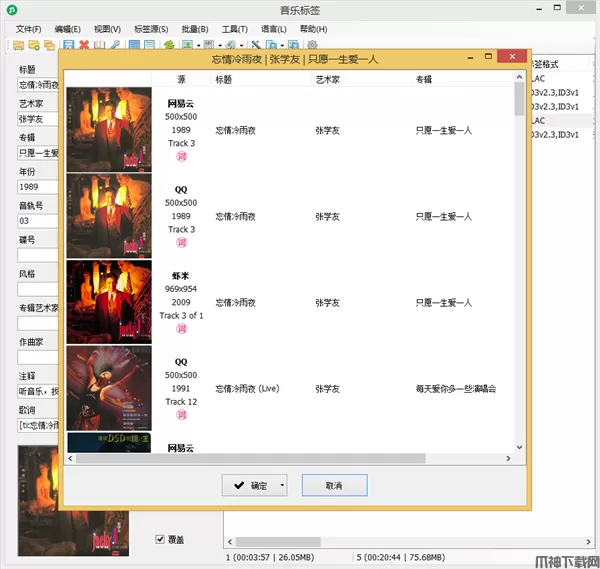600x569 pixels.
Task: Click the Track 3 of 1 text
Action: 181,316
